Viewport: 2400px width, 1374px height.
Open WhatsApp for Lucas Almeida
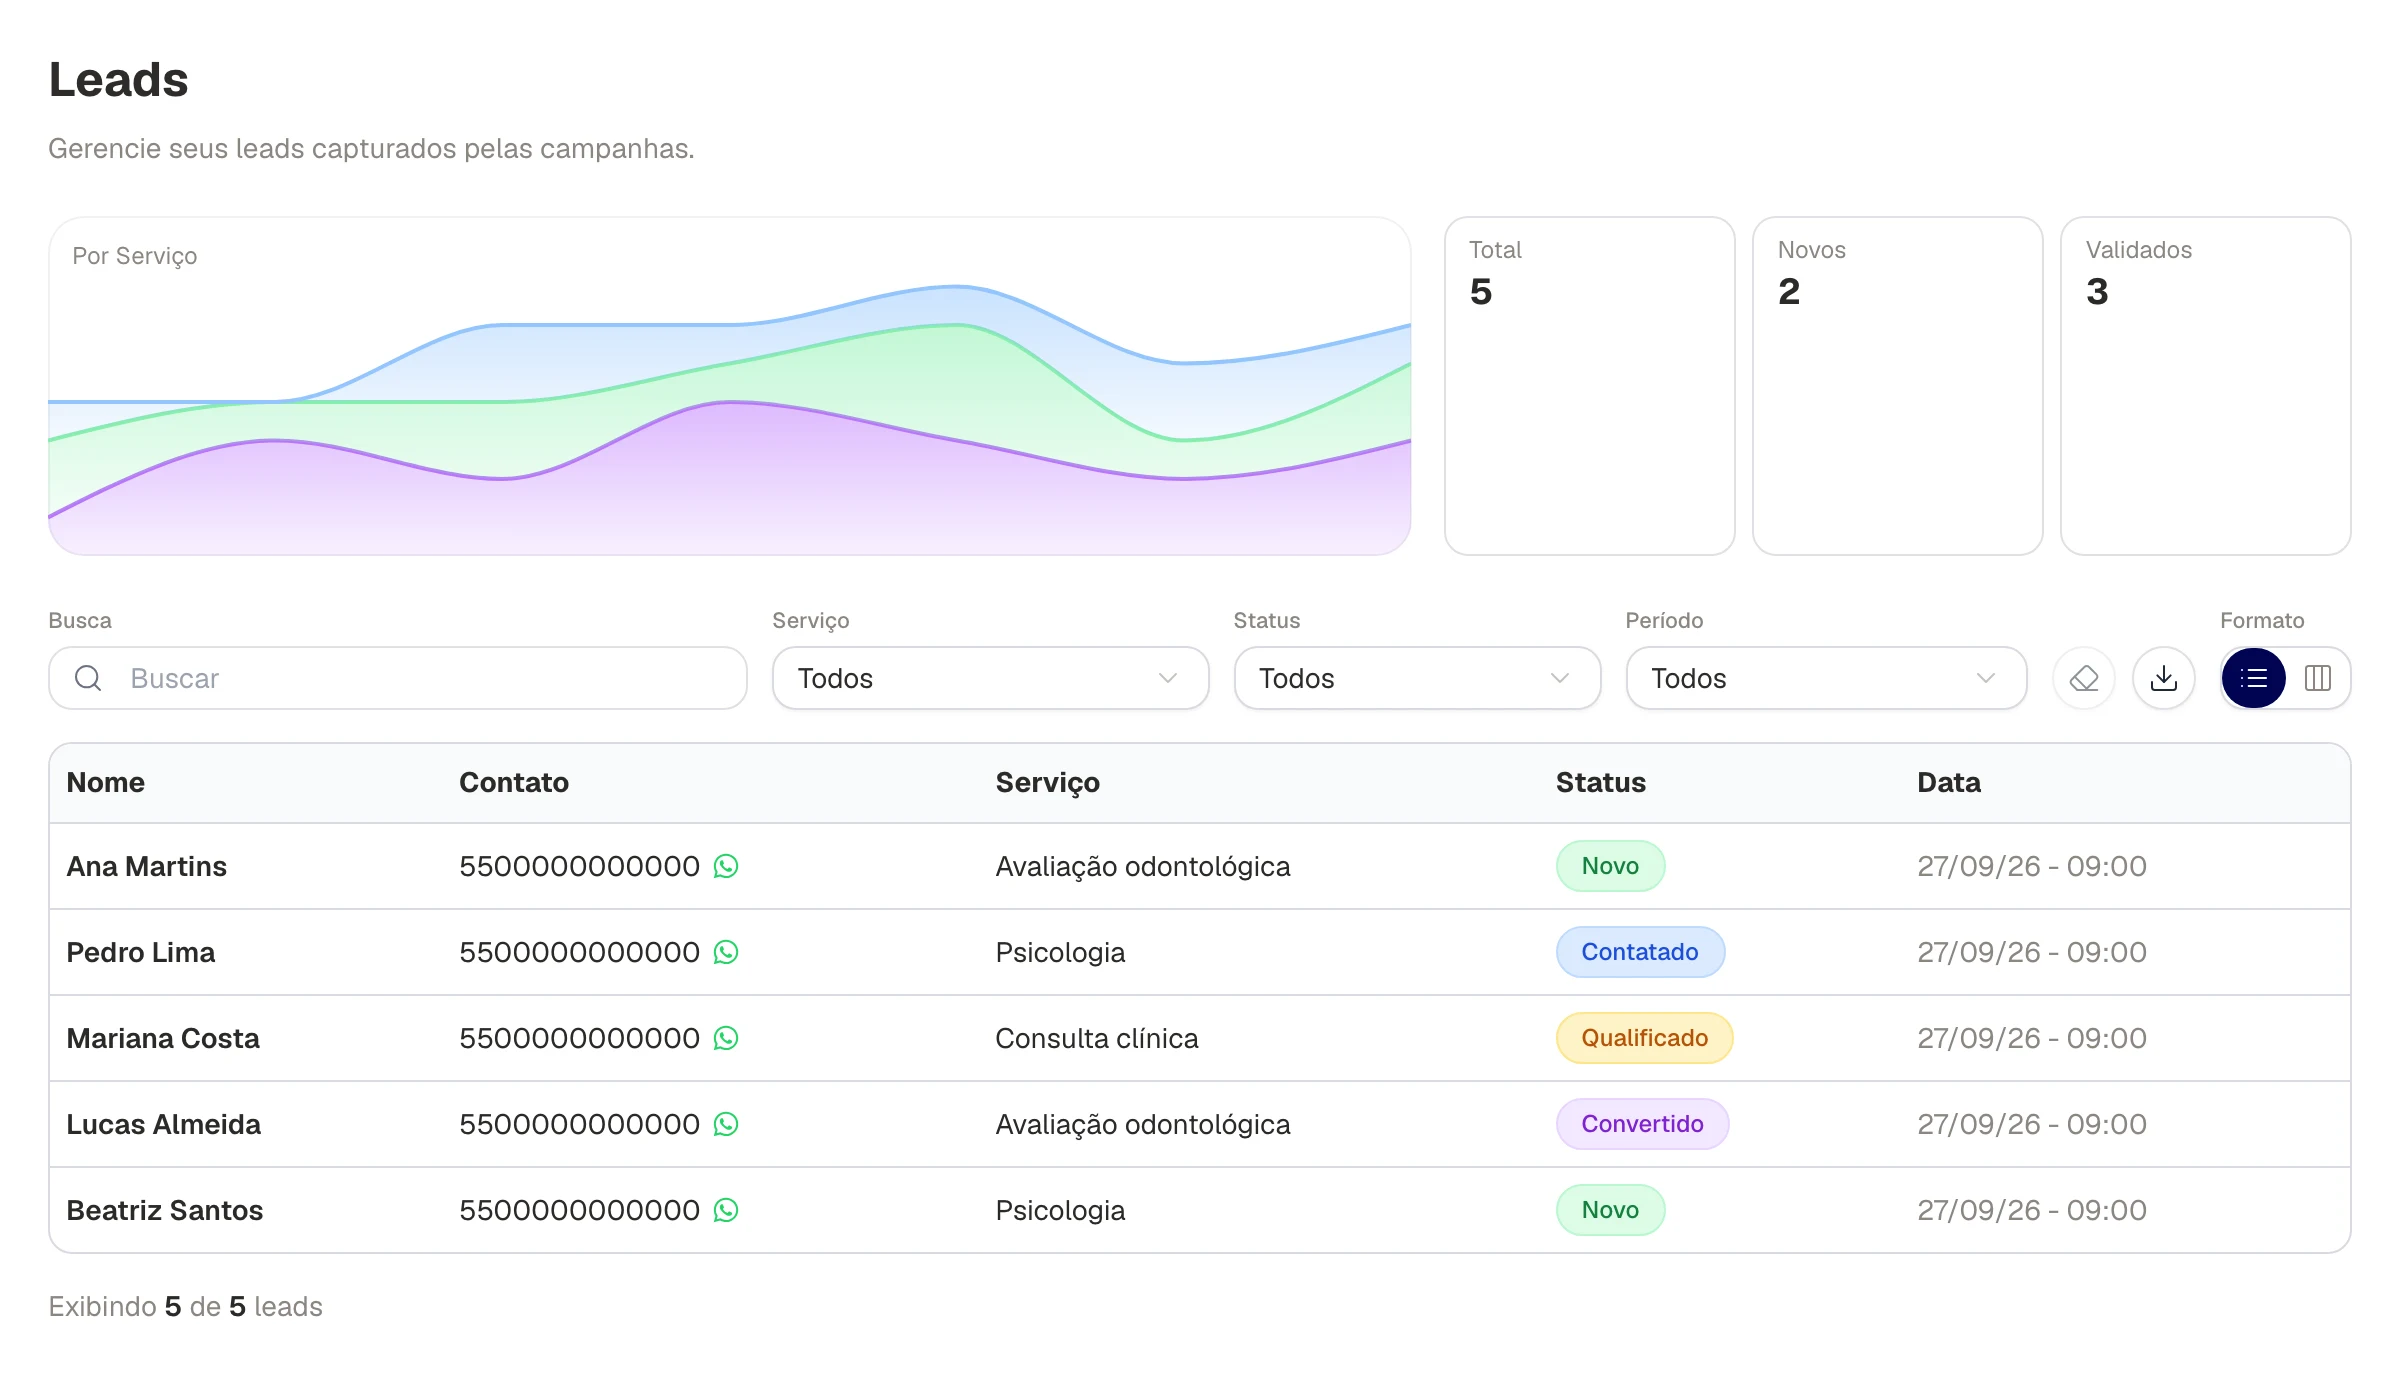[x=726, y=1124]
